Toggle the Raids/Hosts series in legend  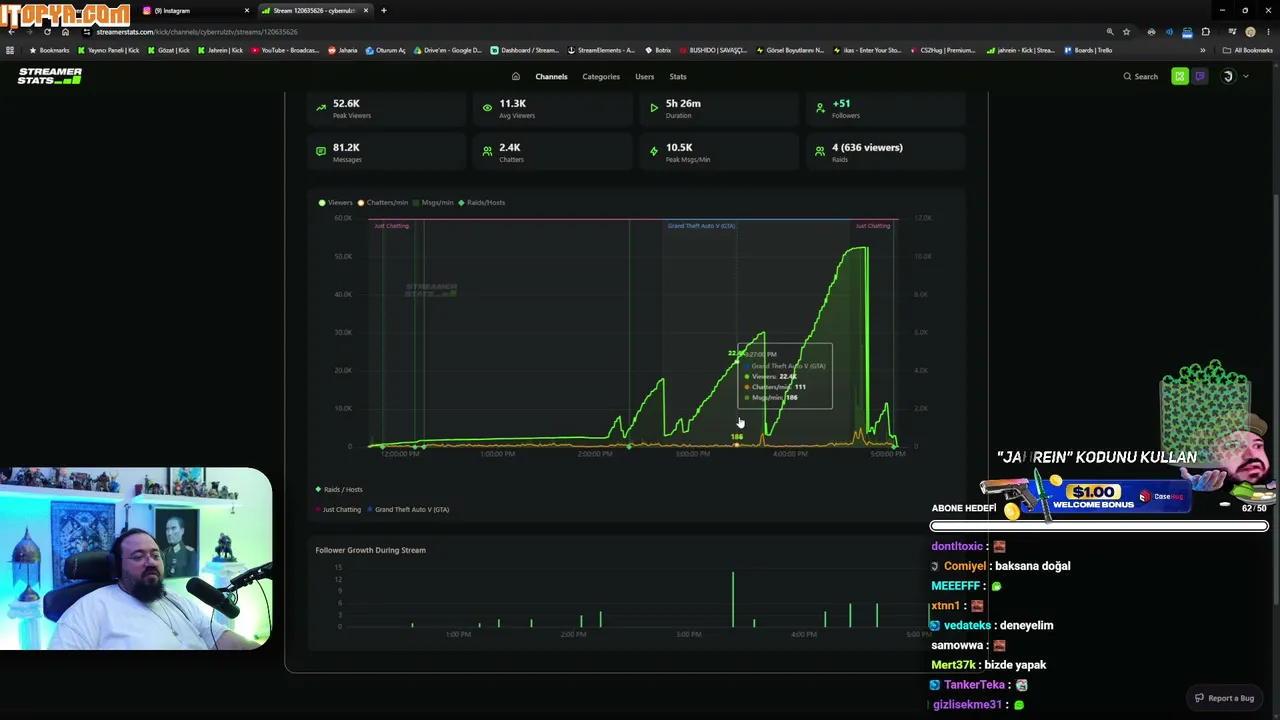point(482,203)
